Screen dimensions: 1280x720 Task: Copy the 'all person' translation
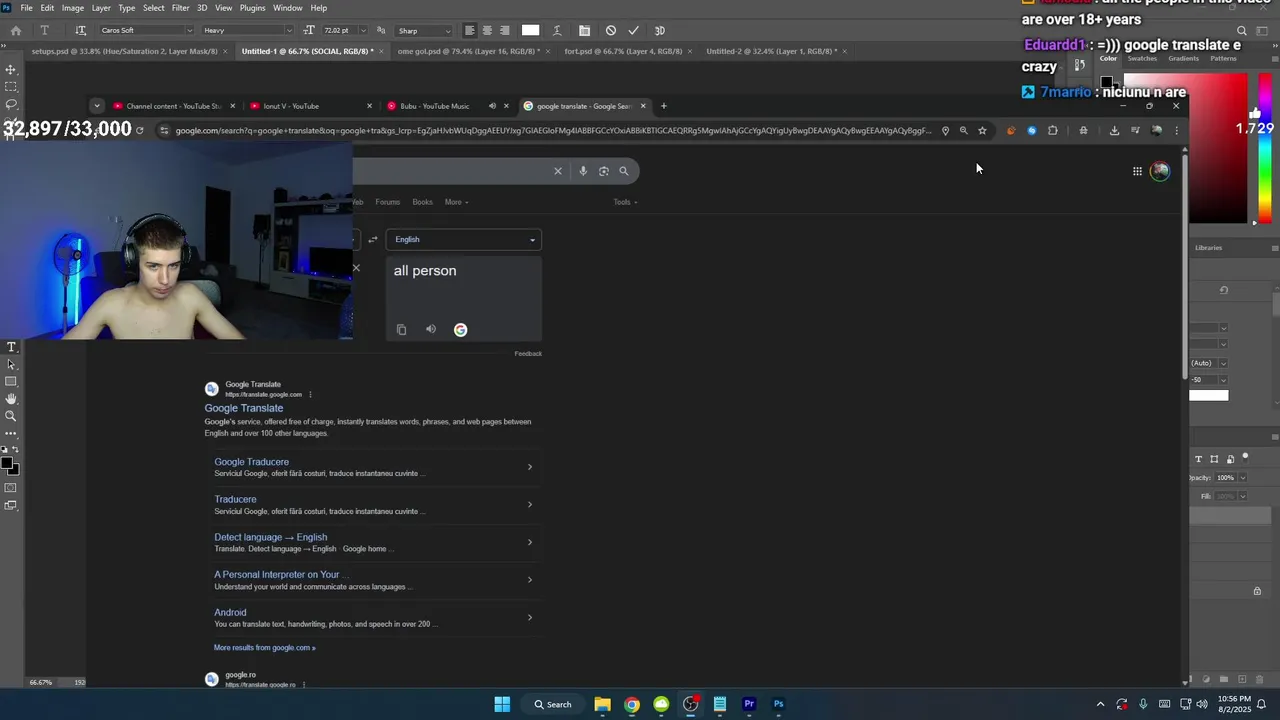point(401,330)
